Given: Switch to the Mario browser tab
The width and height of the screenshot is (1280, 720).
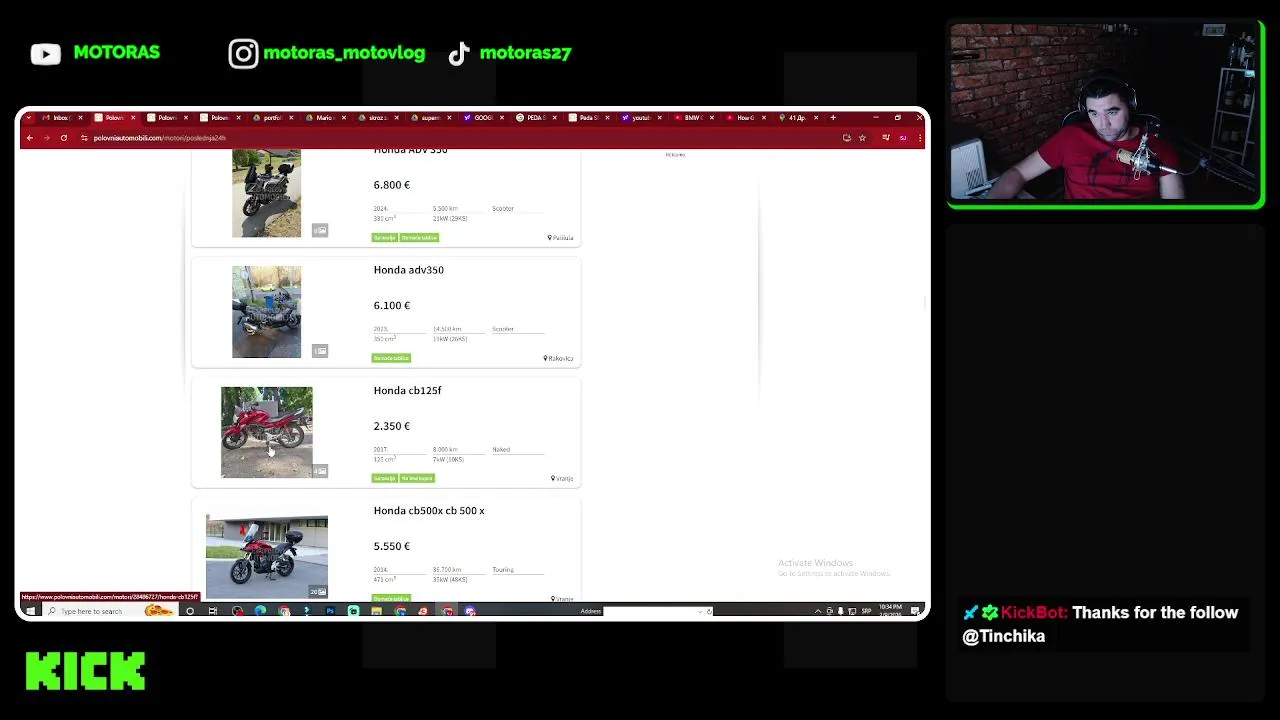Looking at the screenshot, I should point(325,118).
